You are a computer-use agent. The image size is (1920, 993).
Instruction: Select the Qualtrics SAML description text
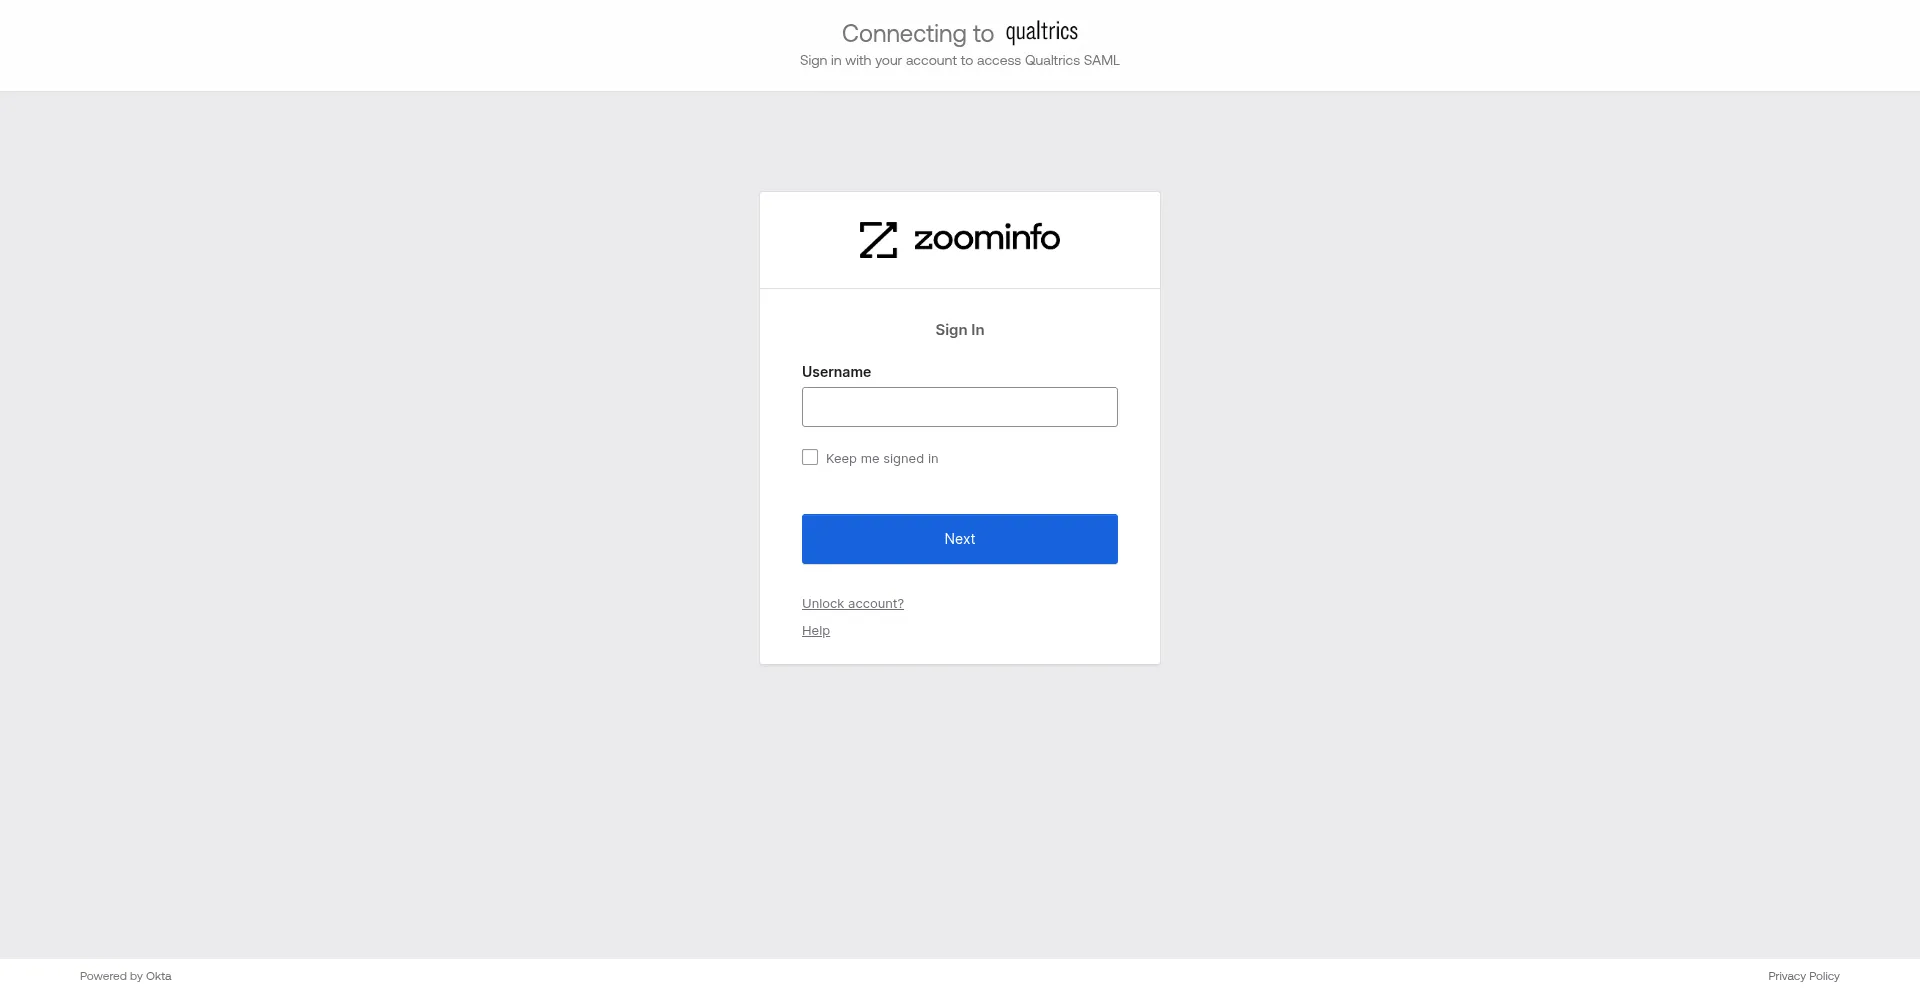[959, 60]
